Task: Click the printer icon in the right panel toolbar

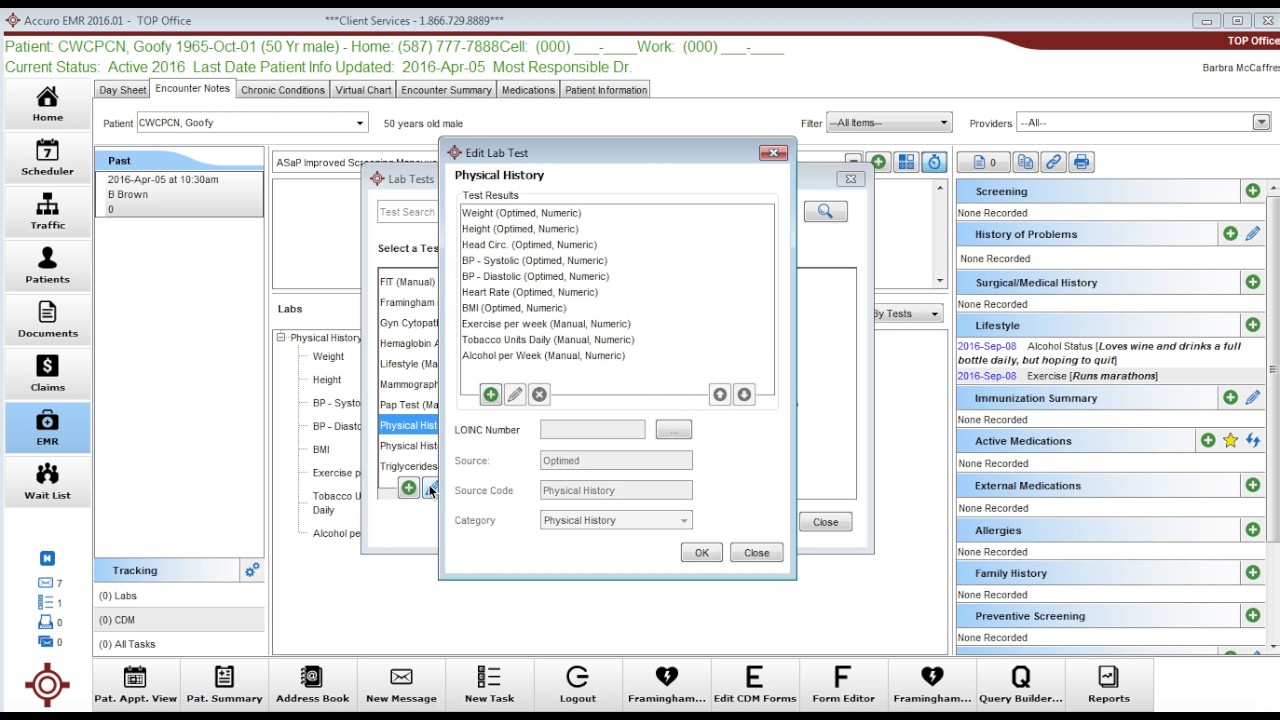Action: click(1081, 162)
